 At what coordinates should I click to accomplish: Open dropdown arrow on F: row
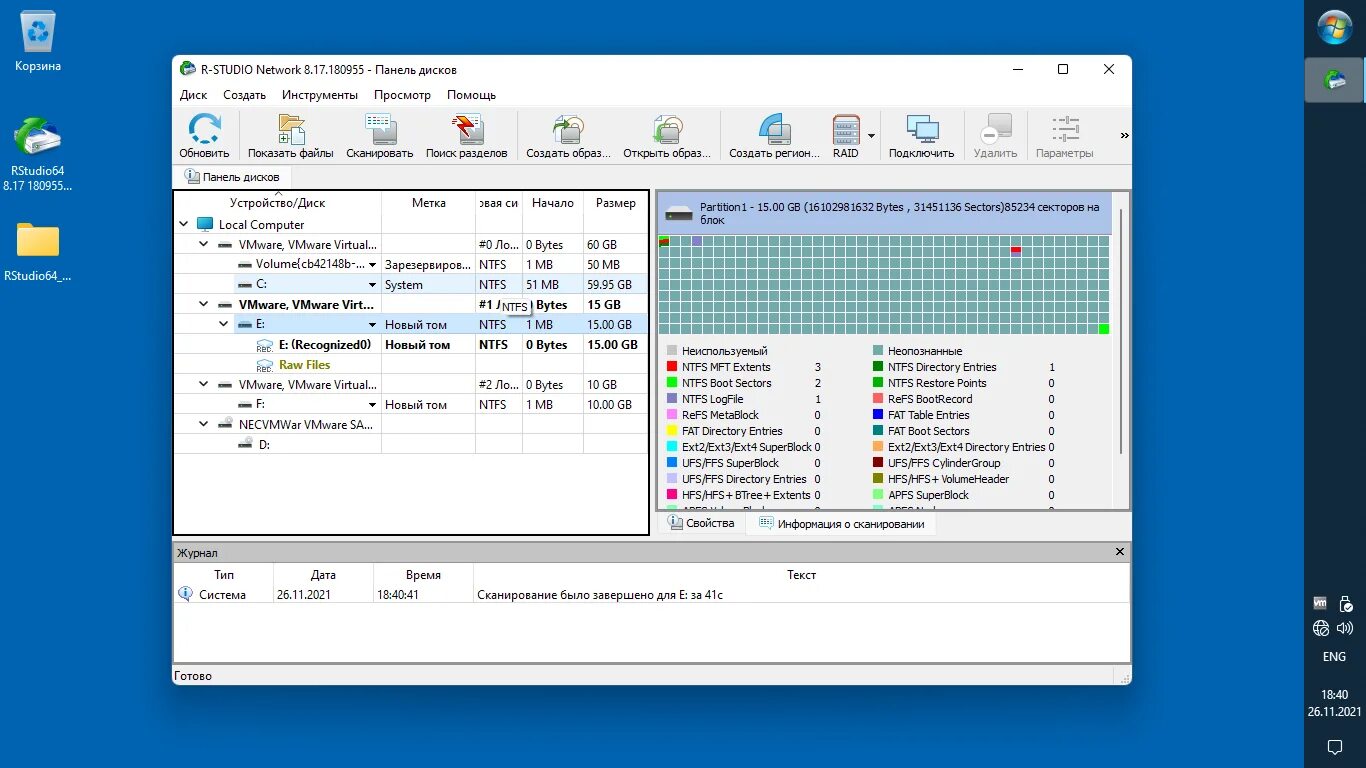pos(373,405)
